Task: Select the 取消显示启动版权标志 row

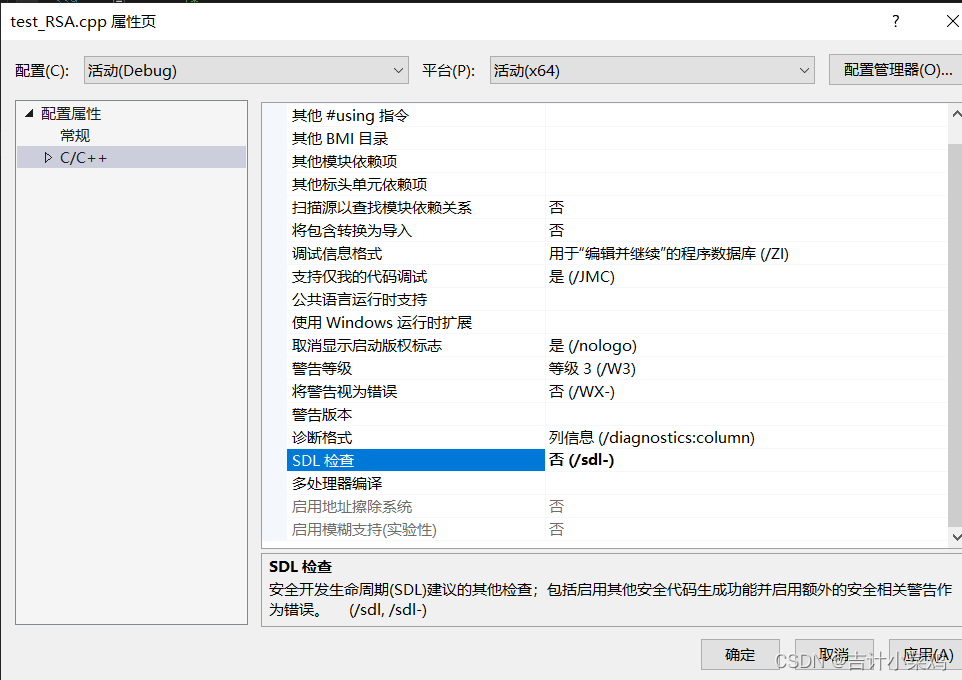Action: pos(400,345)
